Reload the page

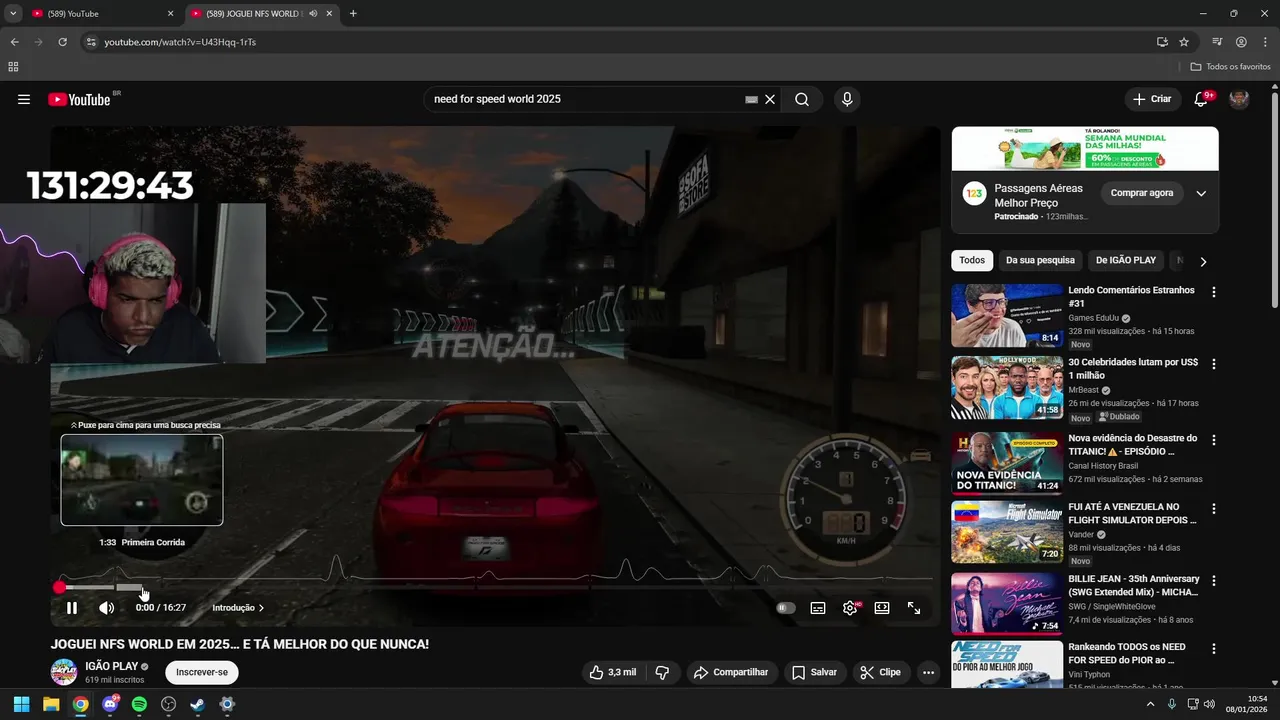pos(62,42)
